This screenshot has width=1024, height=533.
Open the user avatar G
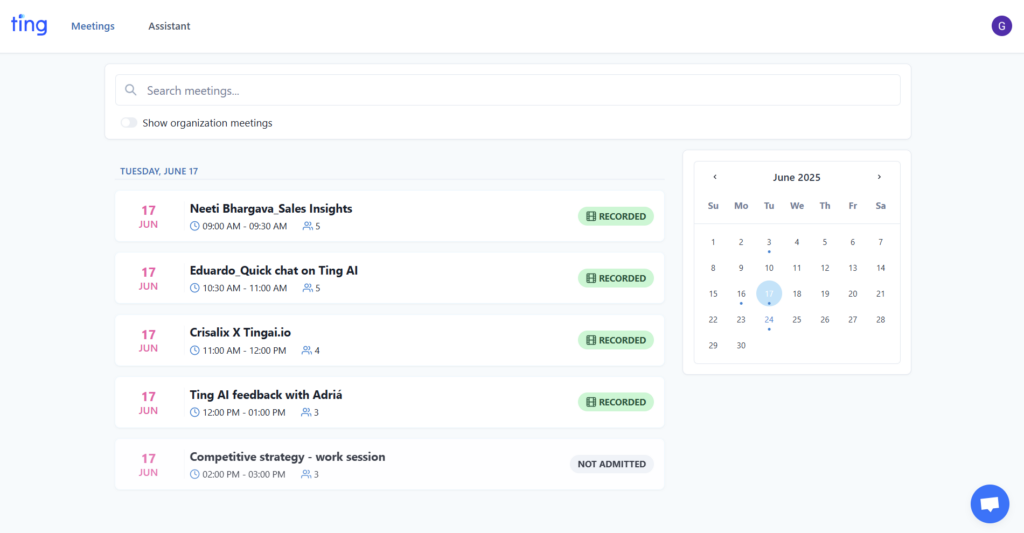point(1001,26)
